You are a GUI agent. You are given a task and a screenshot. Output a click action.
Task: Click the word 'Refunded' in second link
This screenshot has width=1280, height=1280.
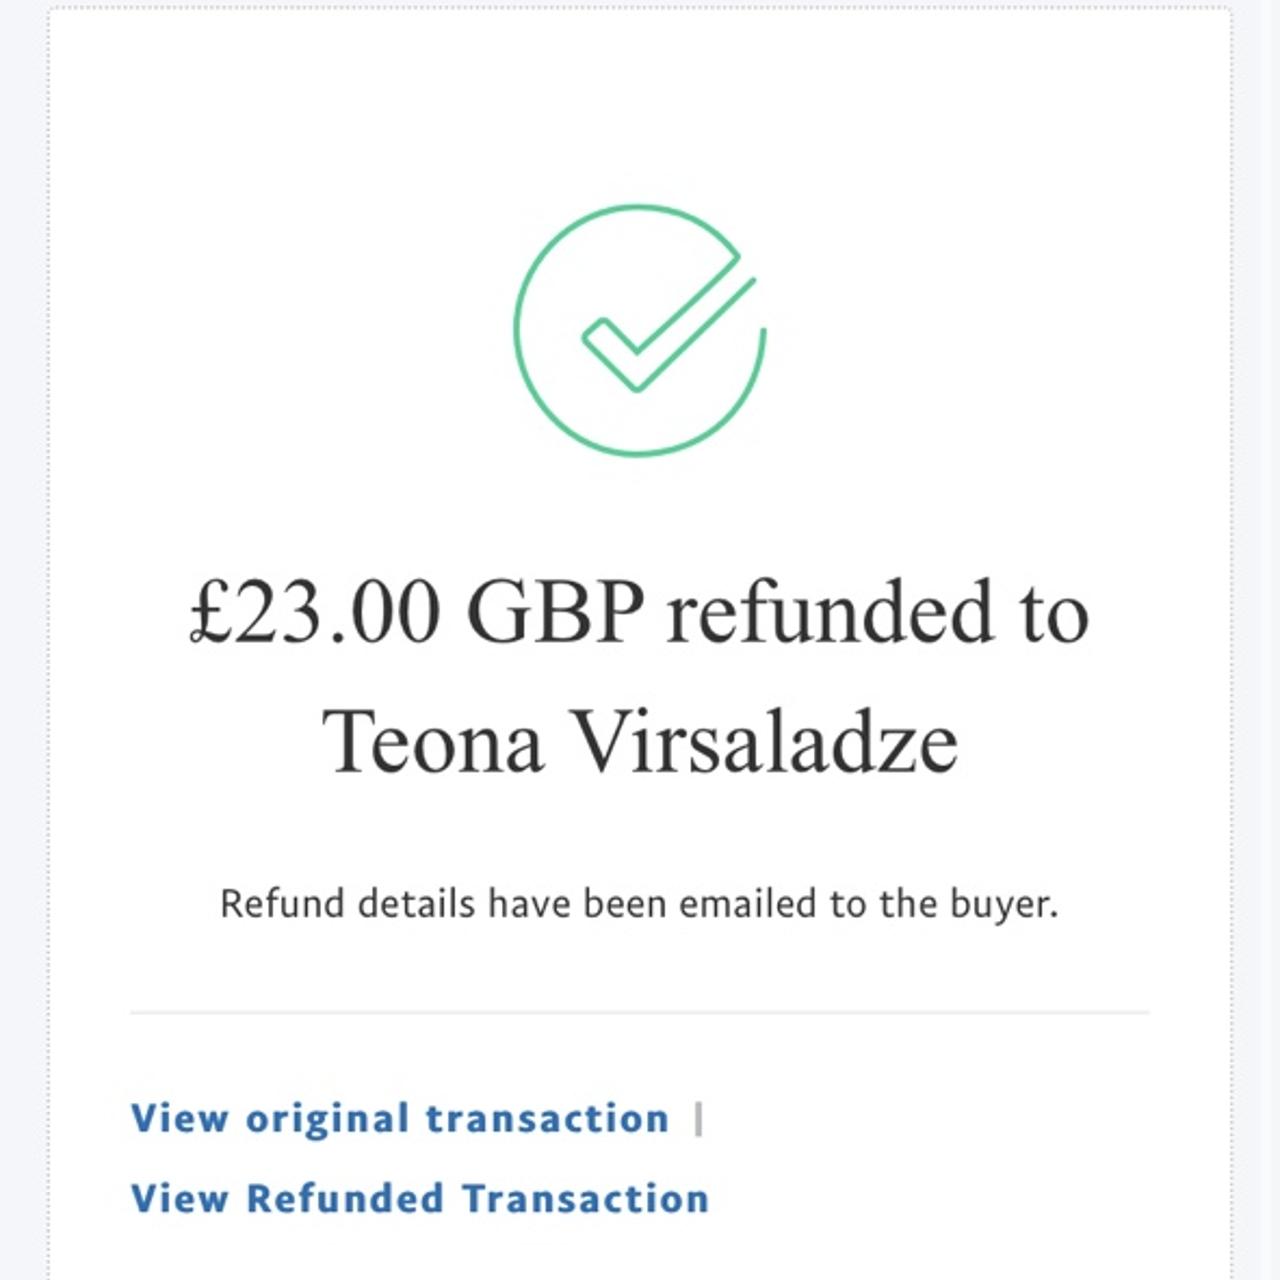coord(345,1198)
